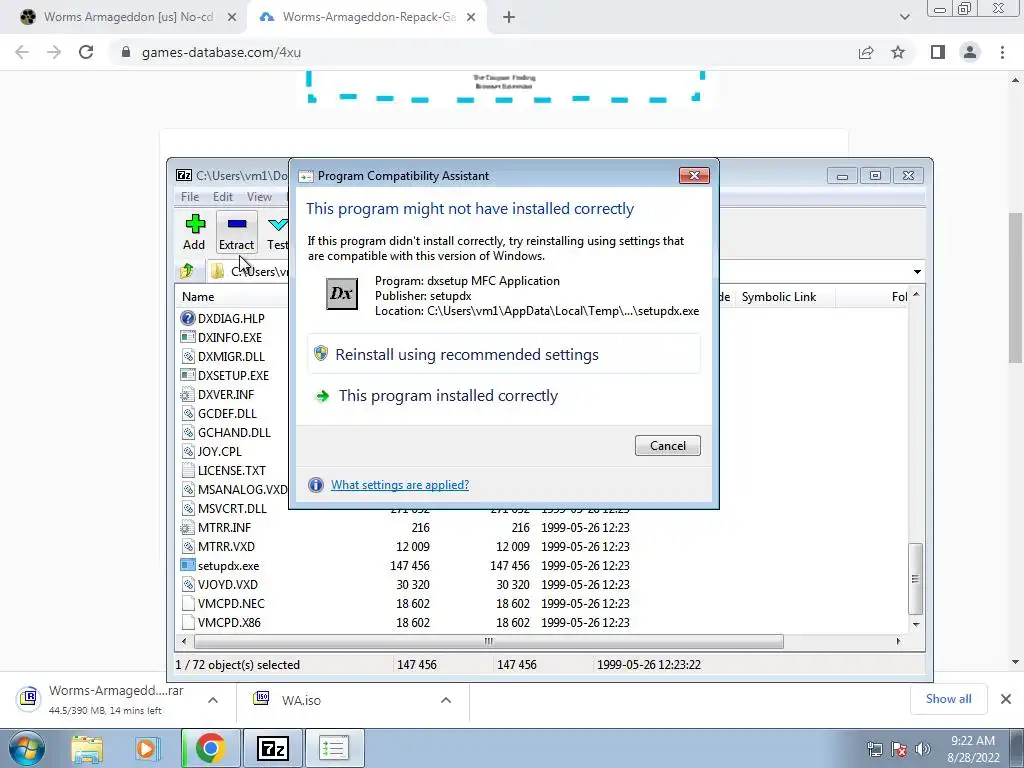1024x768 pixels.
Task: Select DXVER.INF in the file list
Action: (225, 394)
